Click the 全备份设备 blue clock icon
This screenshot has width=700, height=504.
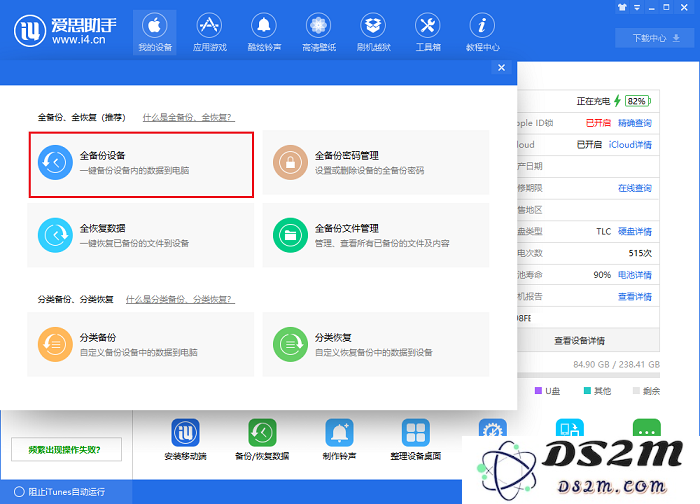tap(55, 162)
